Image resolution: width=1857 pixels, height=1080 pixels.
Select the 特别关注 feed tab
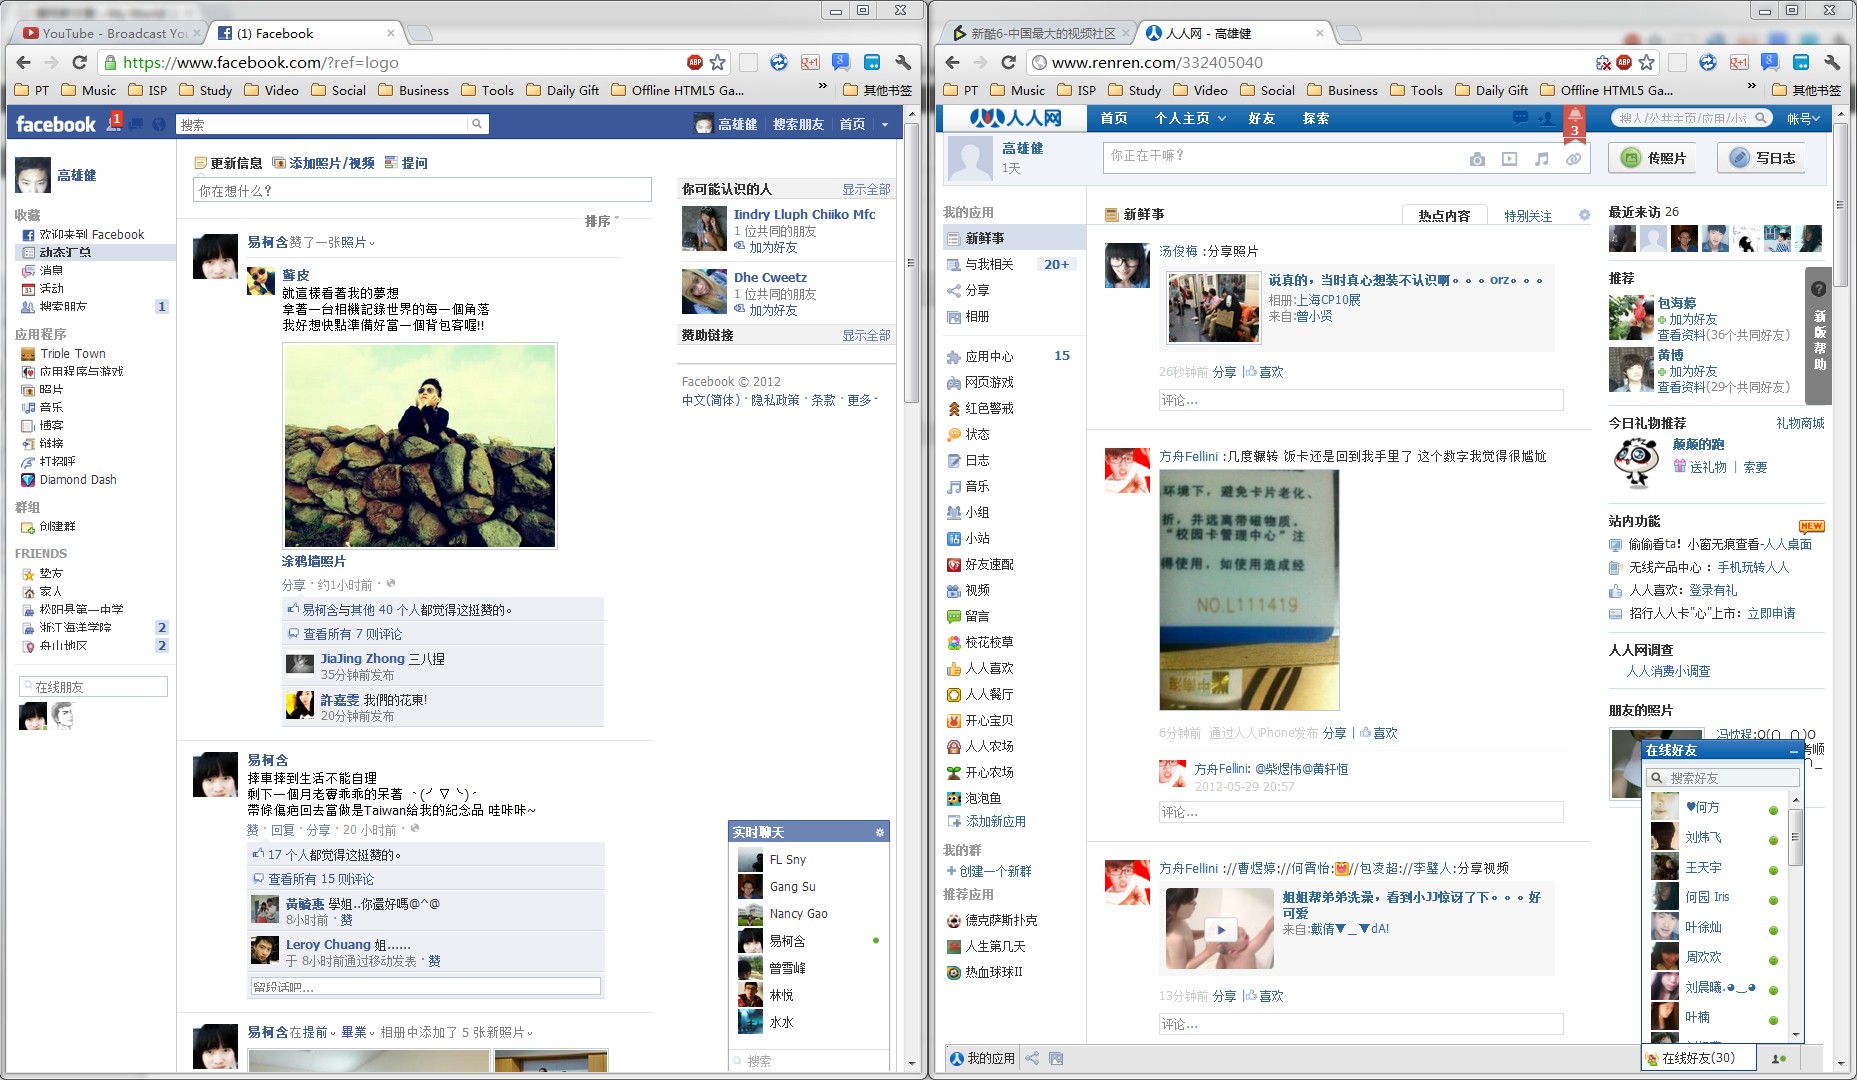point(1528,216)
